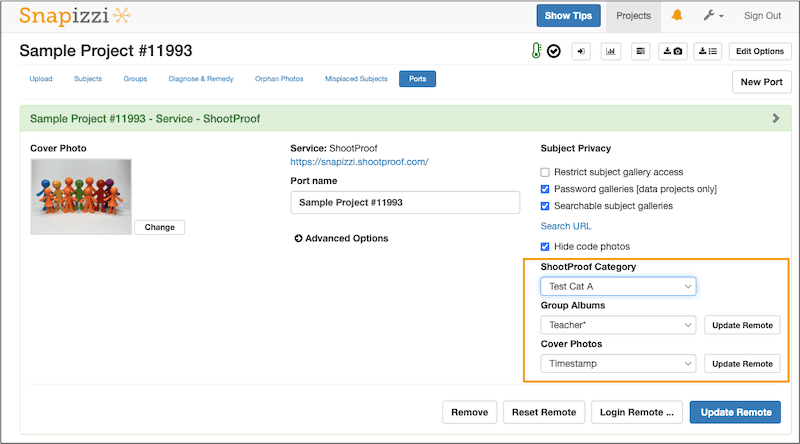Screen dimensions: 800x444
Task: Click the download list icon
Action: coord(708,51)
